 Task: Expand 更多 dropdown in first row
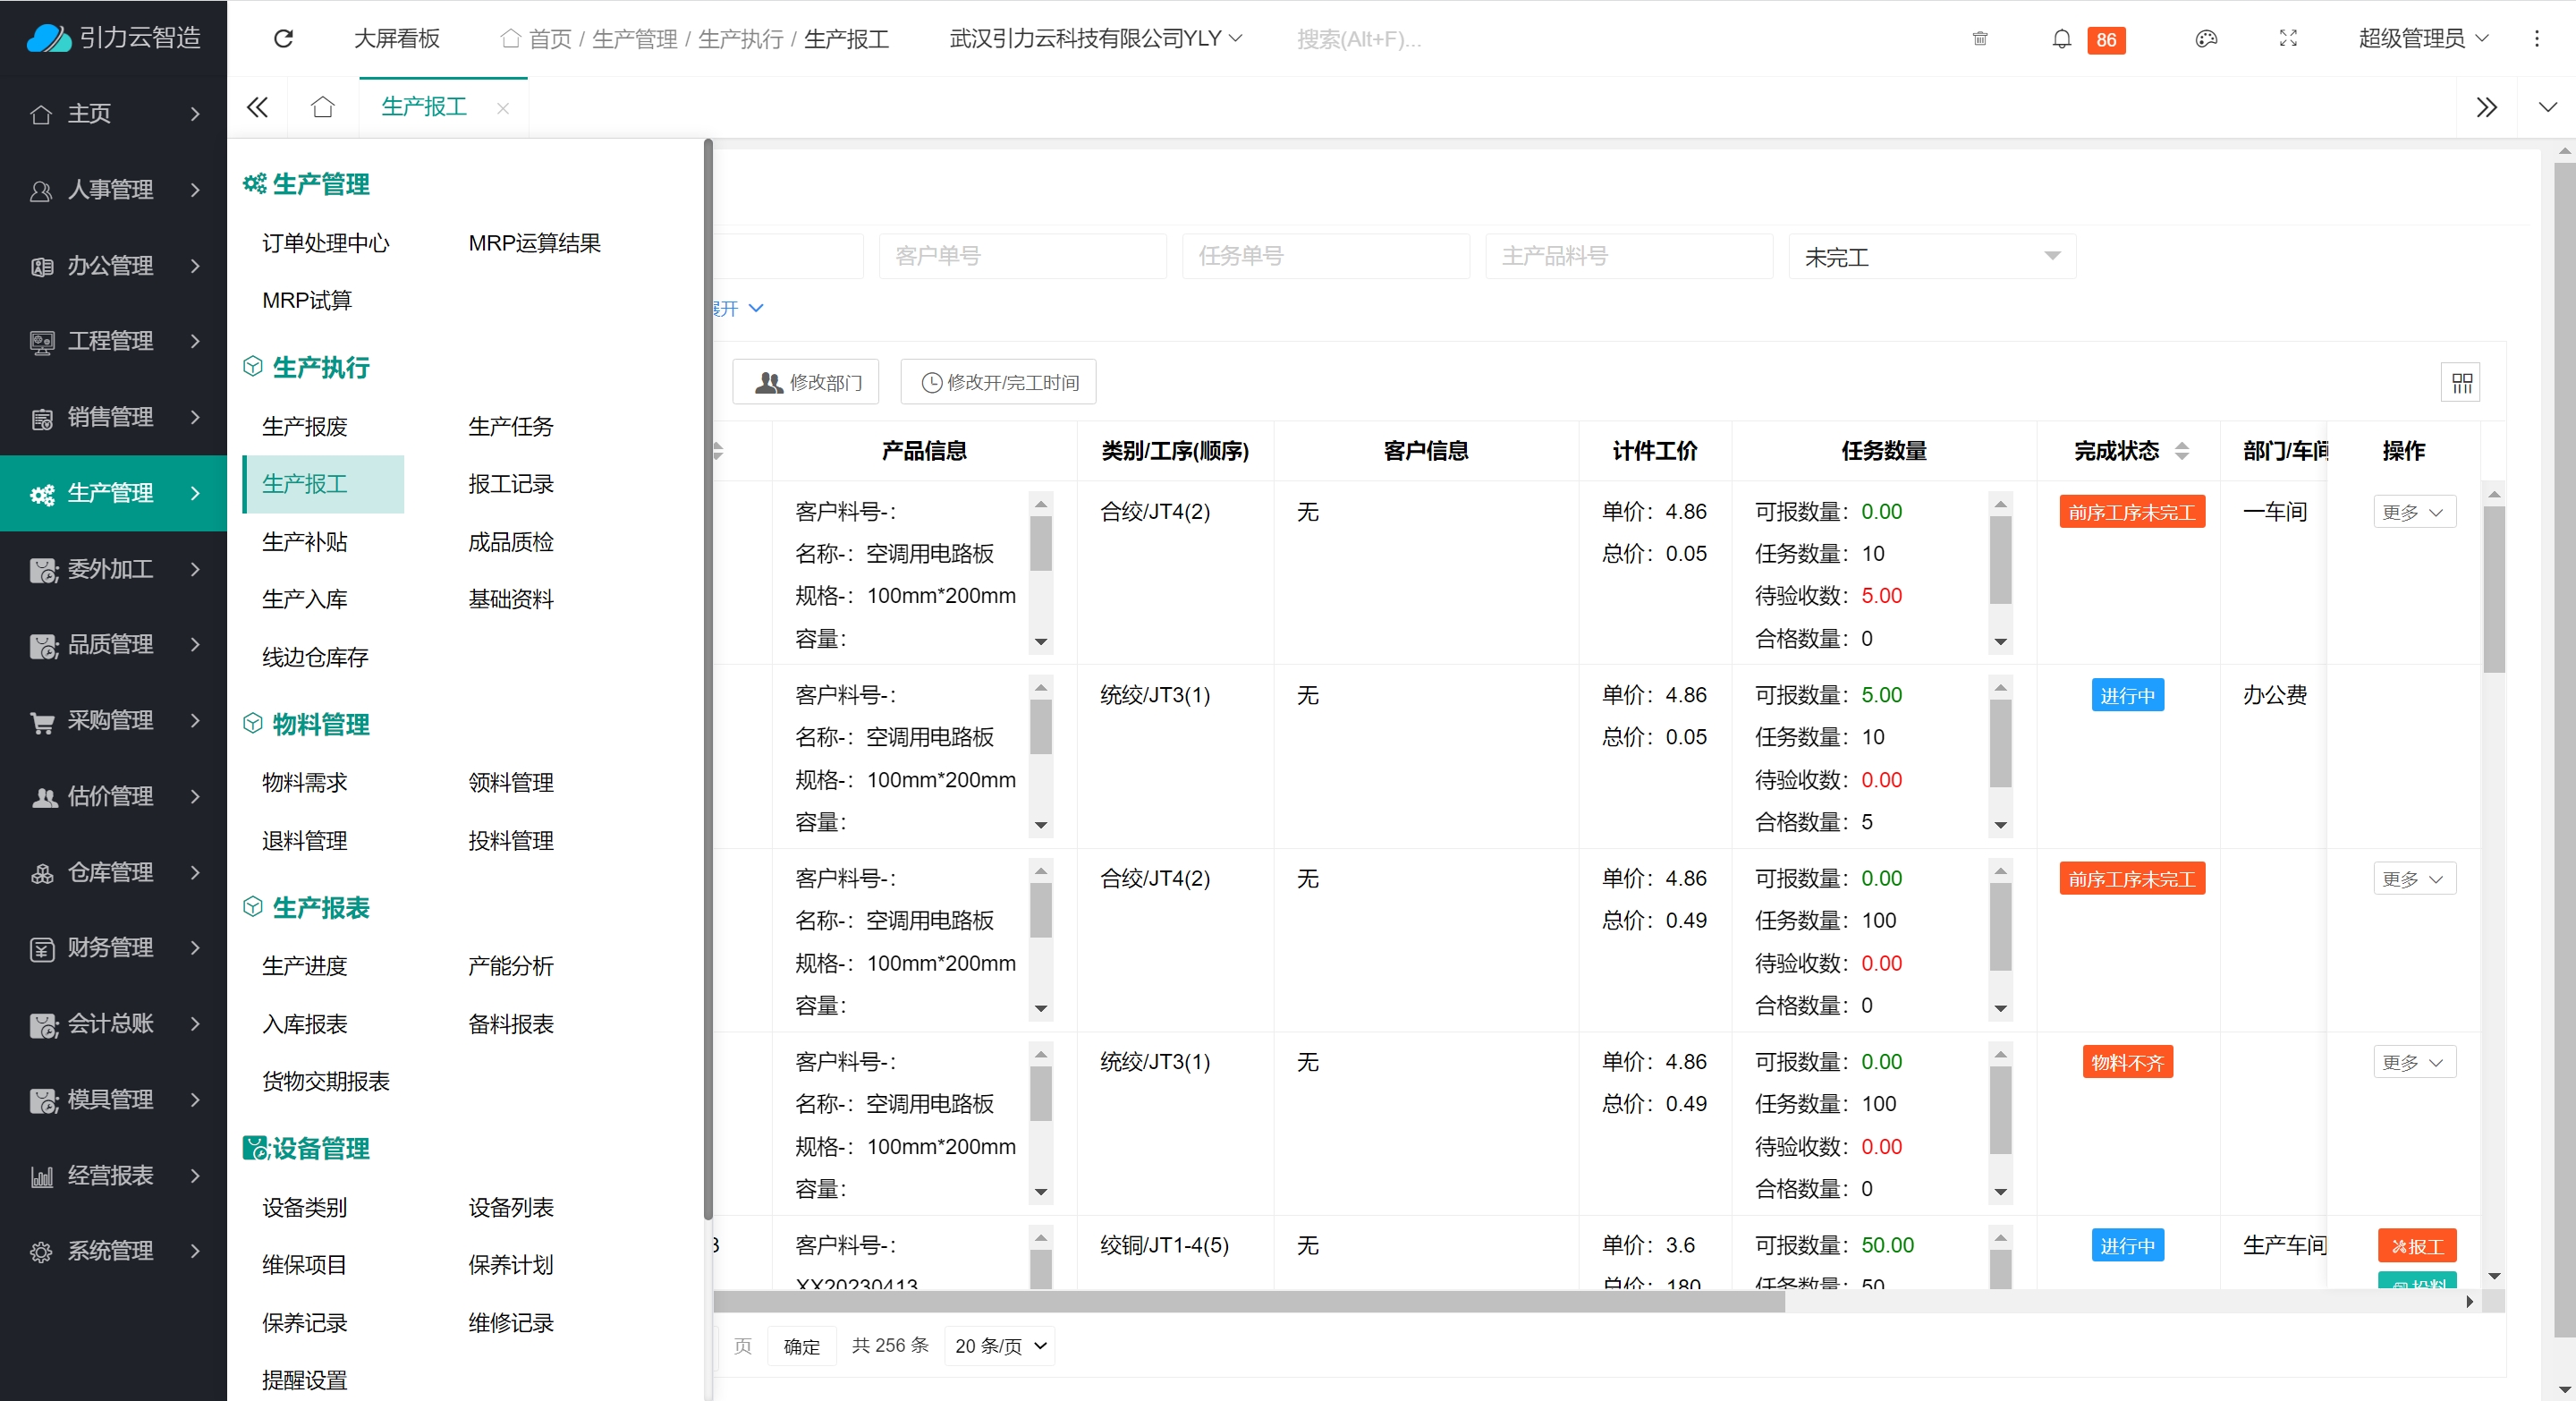2413,512
